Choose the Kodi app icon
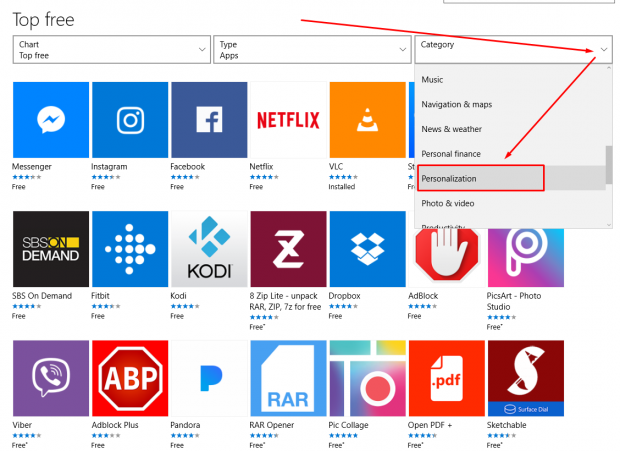Viewport: 620px width, 451px height. click(208, 249)
